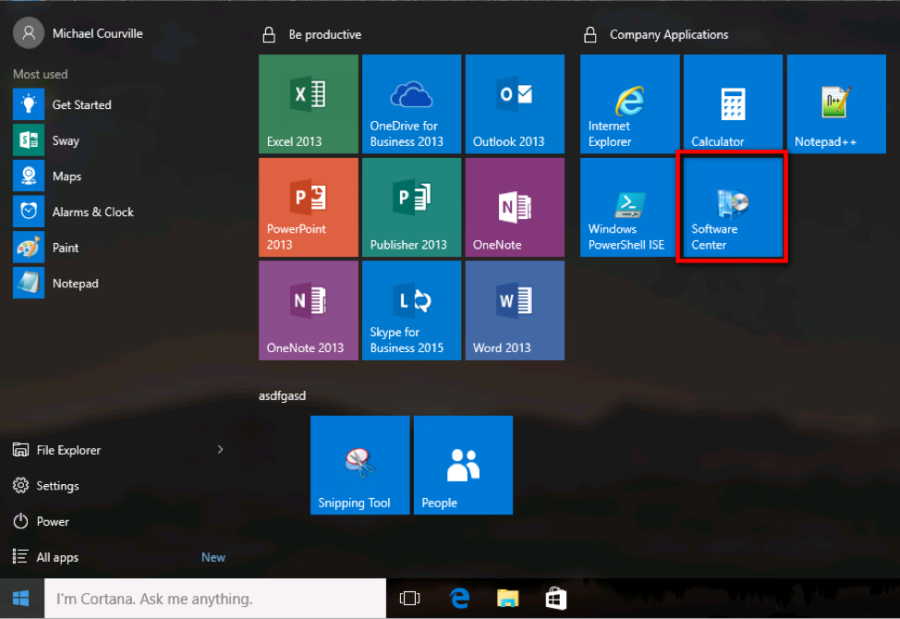The image size is (900, 619).
Task: Open Outlook 2013 tile
Action: (515, 104)
